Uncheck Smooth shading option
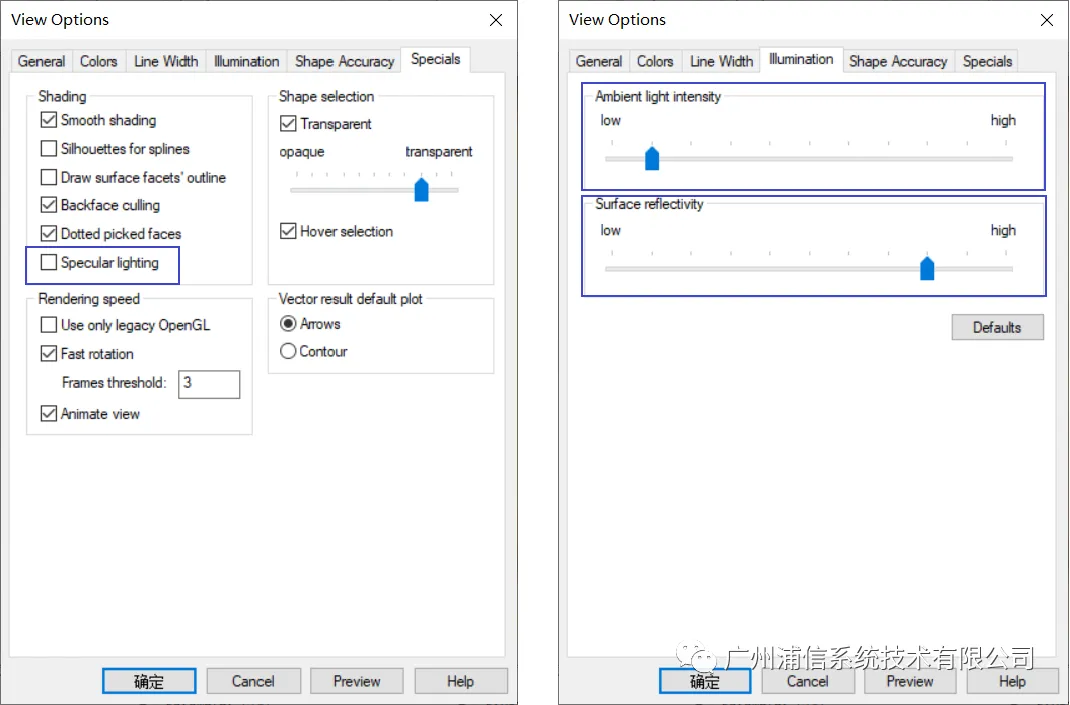 pos(48,120)
